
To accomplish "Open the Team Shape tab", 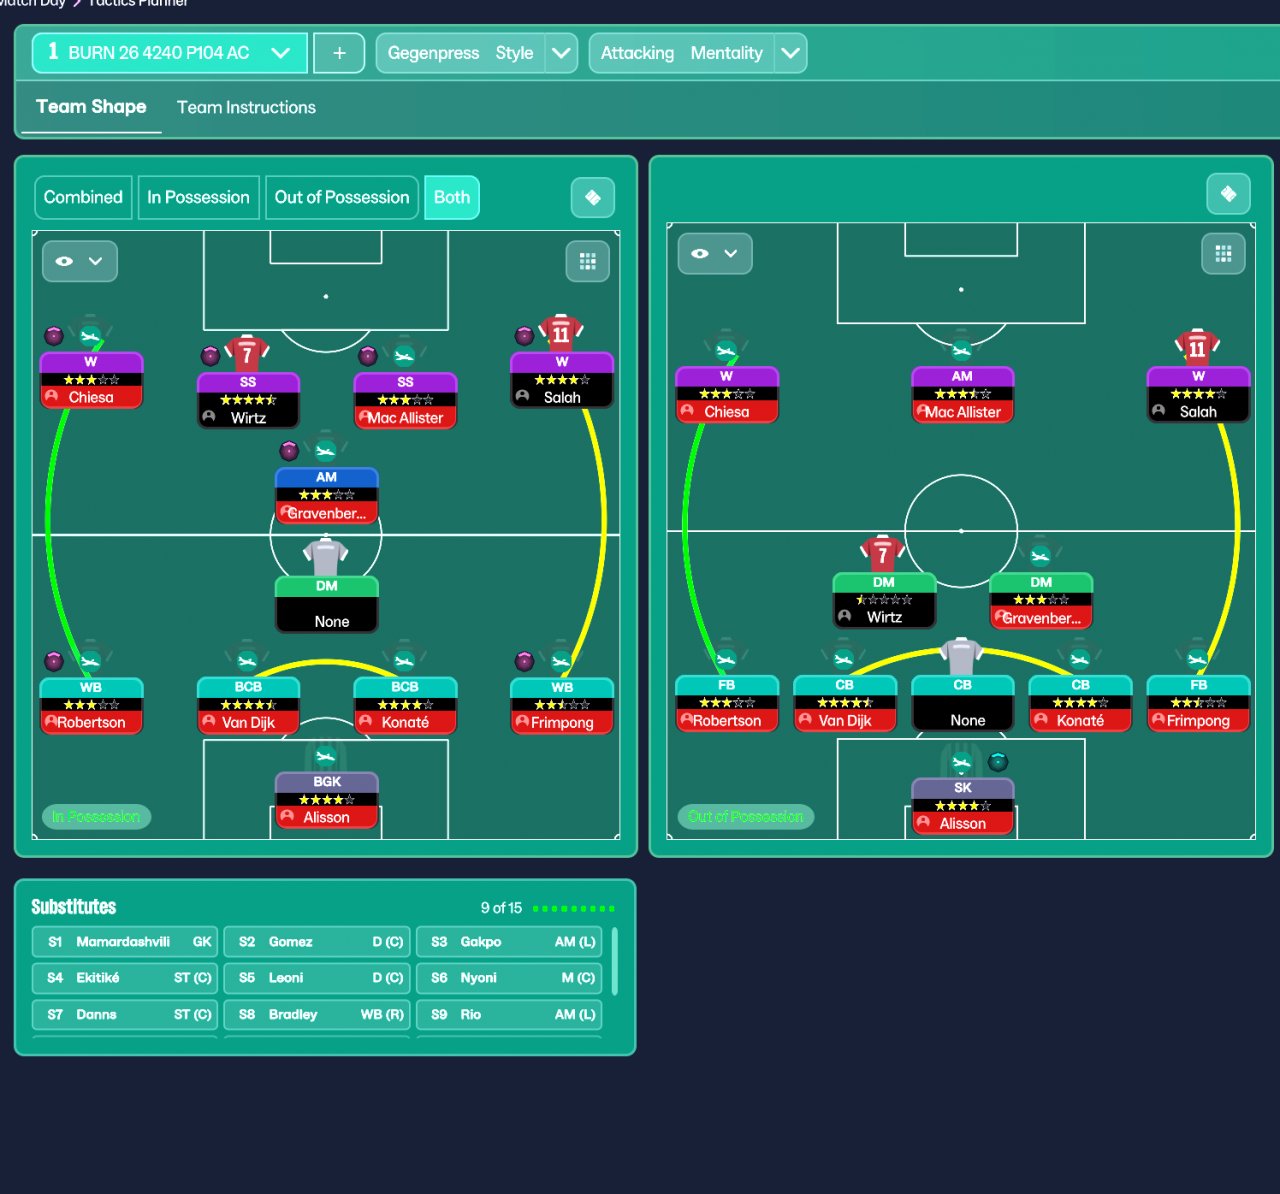I will pos(91,107).
